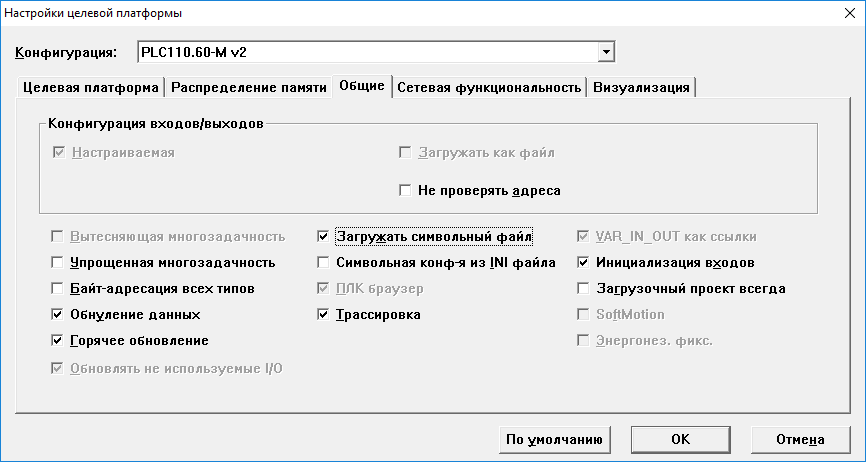Go to Сетевая функциональность tab
This screenshot has height=462, width=866.
click(489, 88)
